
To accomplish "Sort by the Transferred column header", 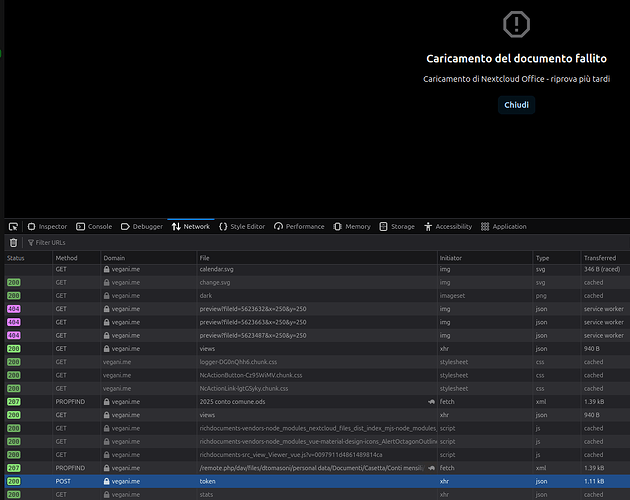I will pos(605,258).
